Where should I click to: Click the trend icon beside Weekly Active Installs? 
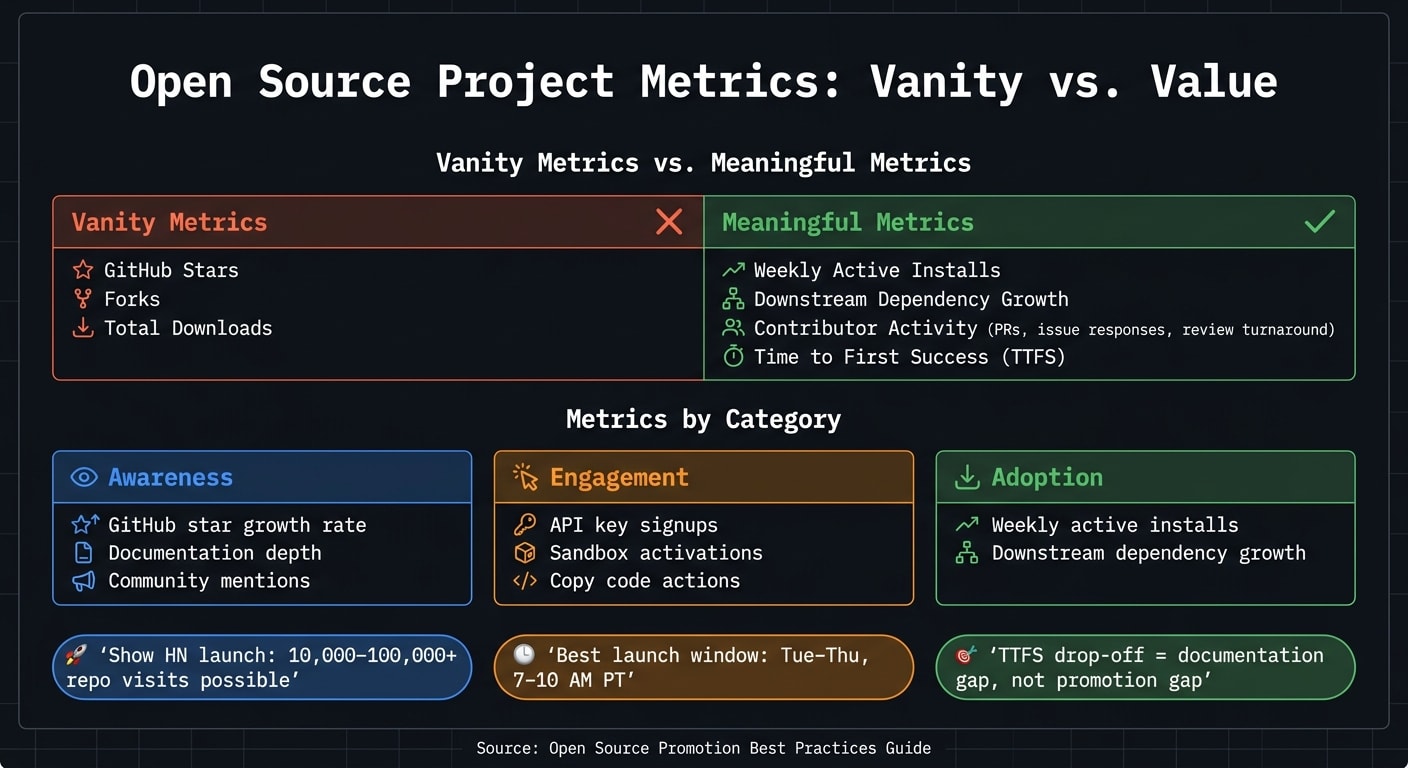(x=734, y=270)
